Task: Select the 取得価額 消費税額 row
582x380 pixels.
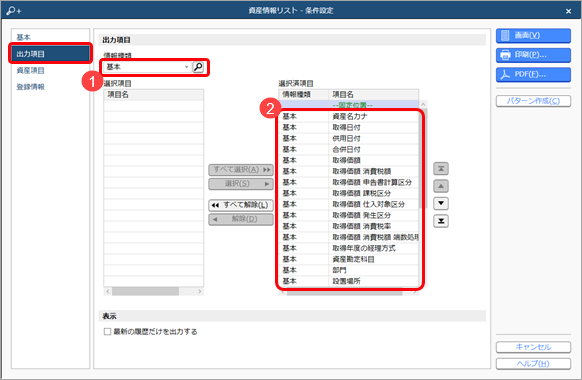Action: tap(349, 171)
